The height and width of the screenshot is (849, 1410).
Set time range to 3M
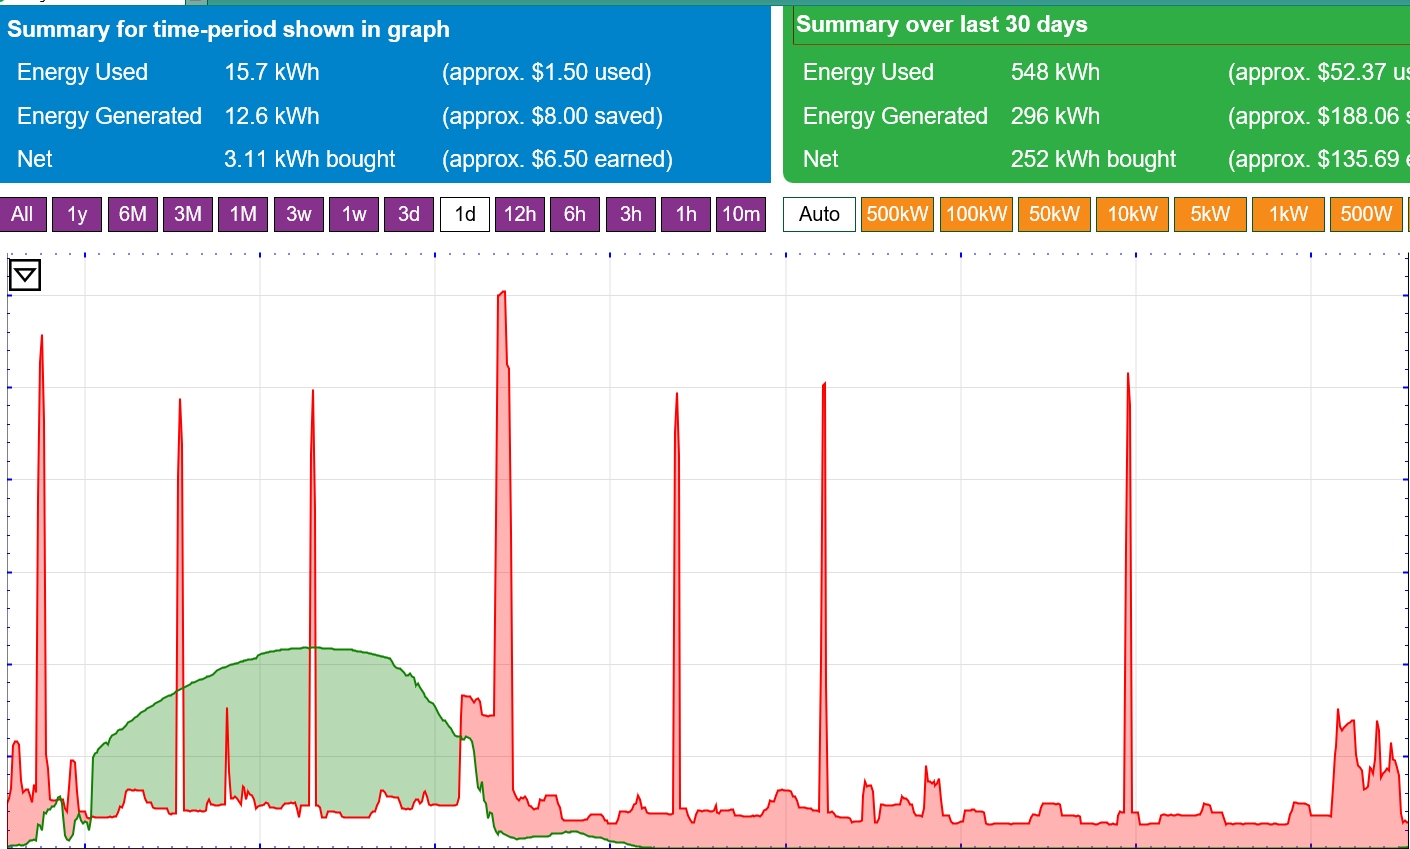(188, 214)
